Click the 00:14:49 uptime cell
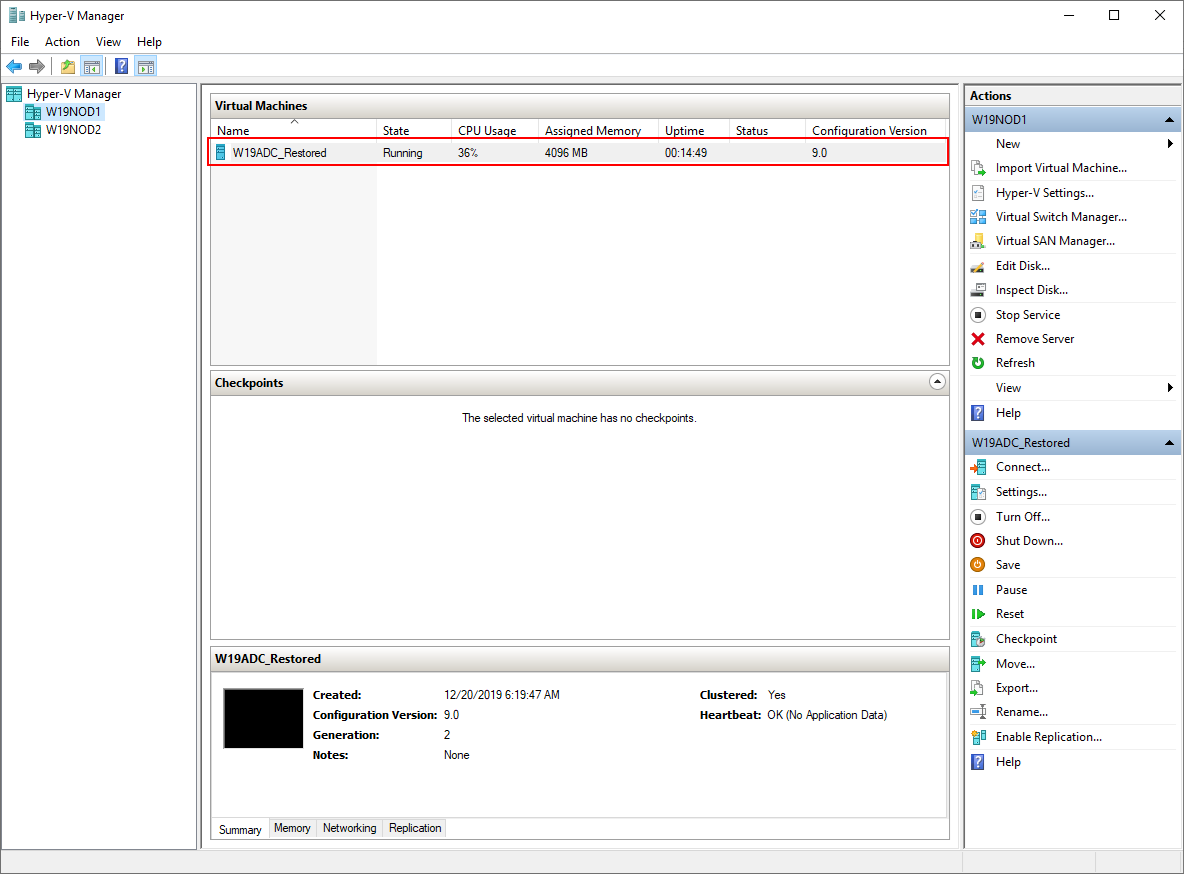Image resolution: width=1184 pixels, height=874 pixels. [686, 153]
